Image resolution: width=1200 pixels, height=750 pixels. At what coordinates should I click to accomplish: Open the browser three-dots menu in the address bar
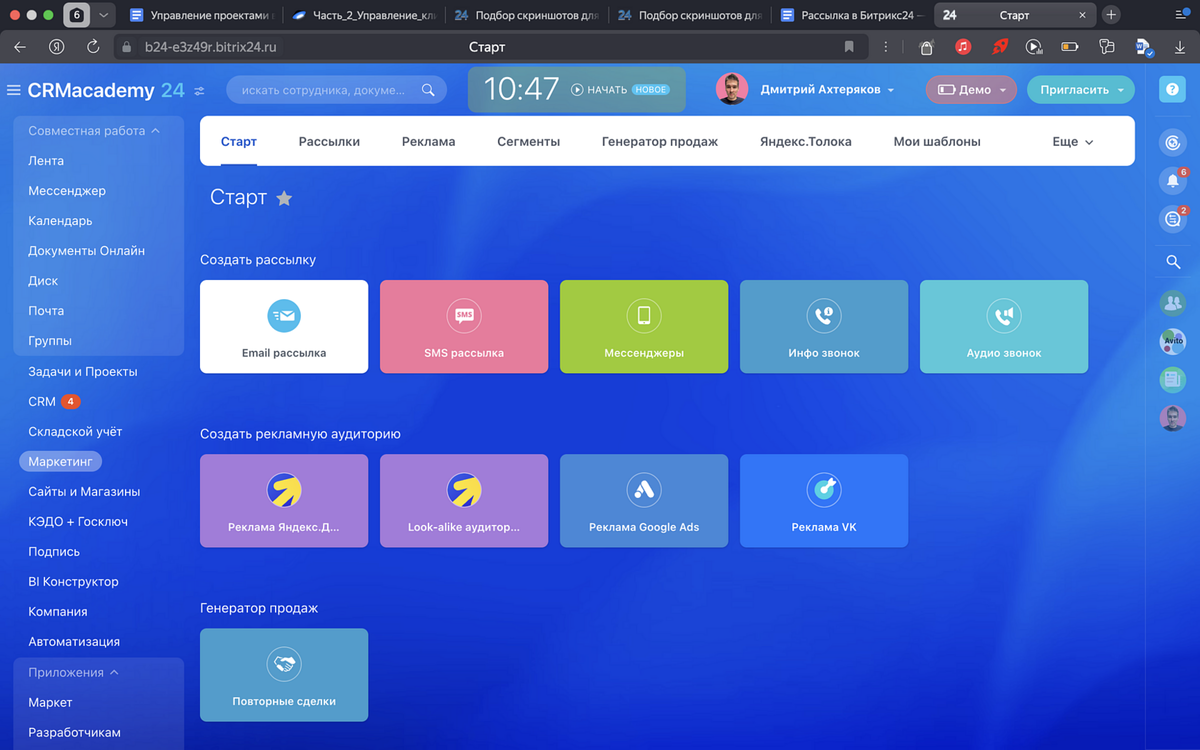pos(885,47)
